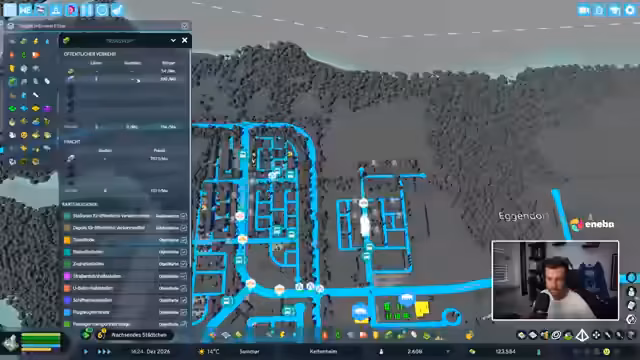Toggle the purple ship-stations legend checkbox

184,300
